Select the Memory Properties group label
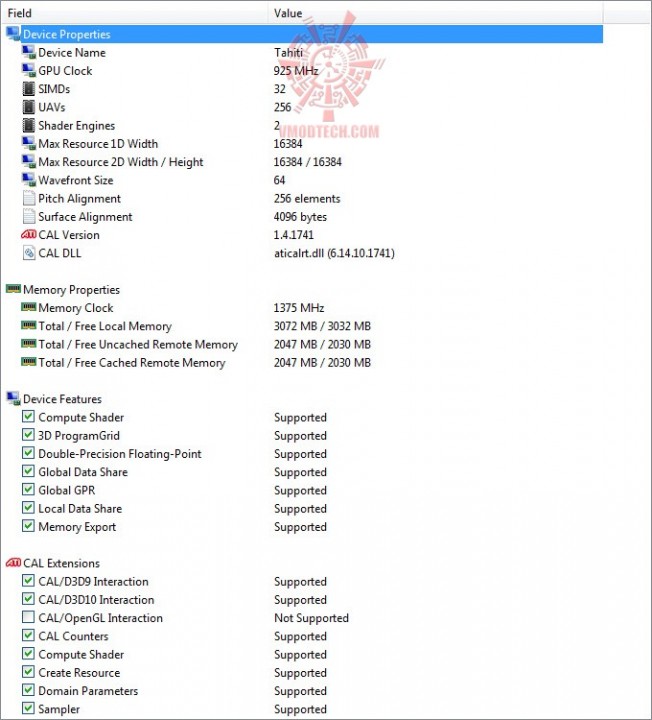The height and width of the screenshot is (720, 652). click(71, 290)
